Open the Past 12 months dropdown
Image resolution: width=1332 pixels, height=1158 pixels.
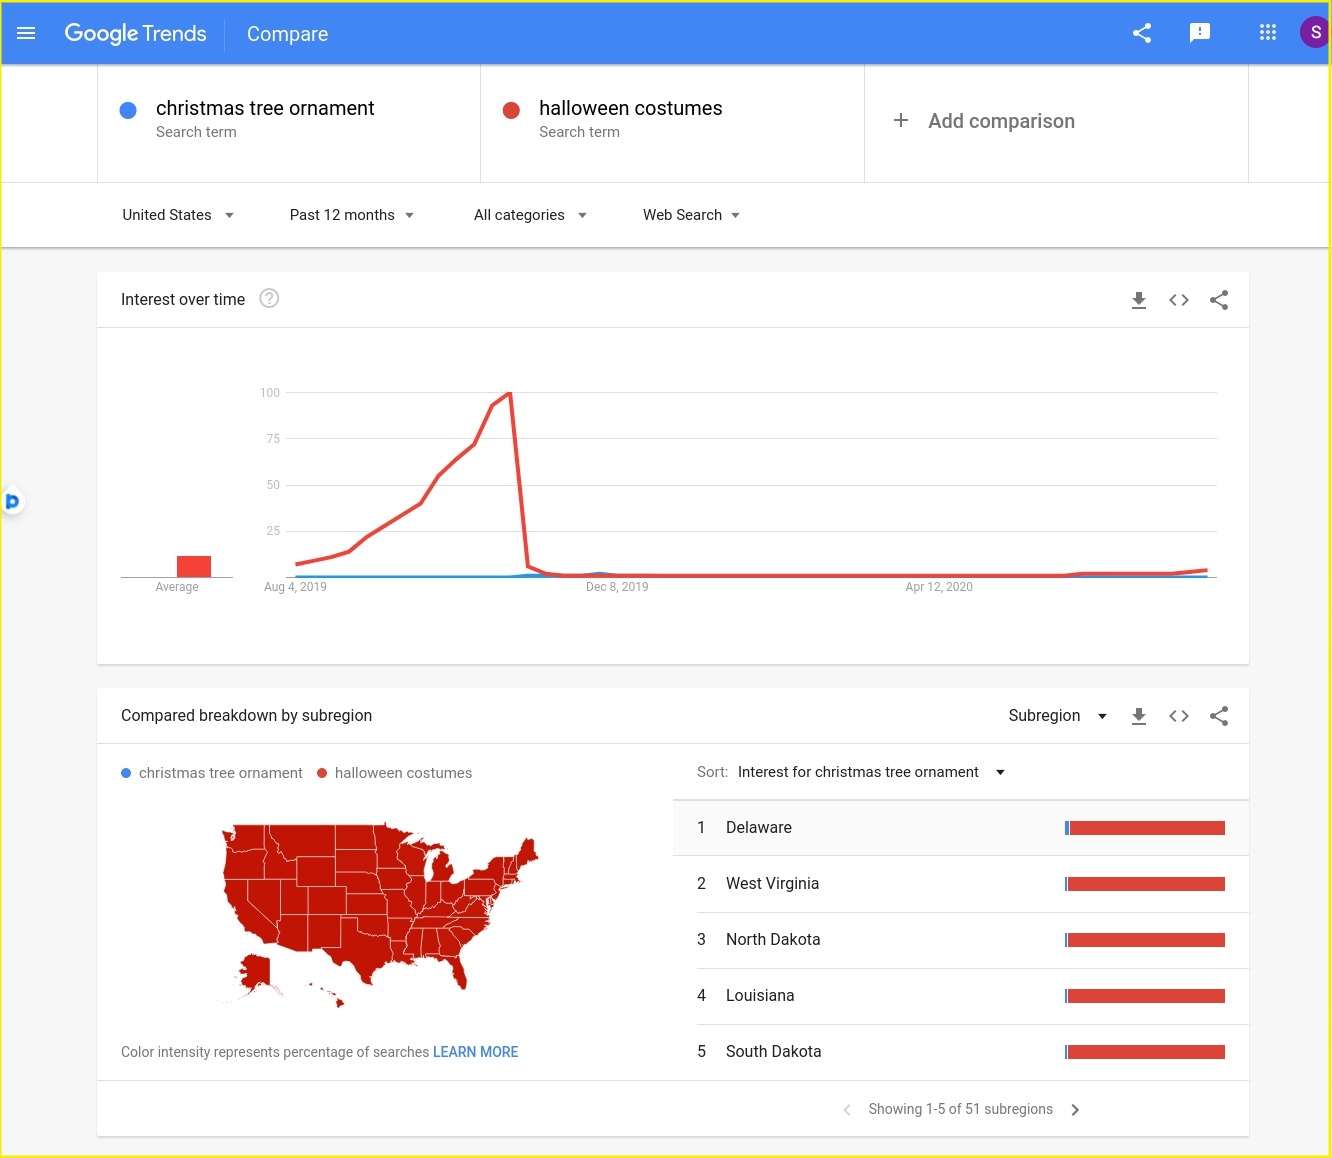click(x=352, y=215)
